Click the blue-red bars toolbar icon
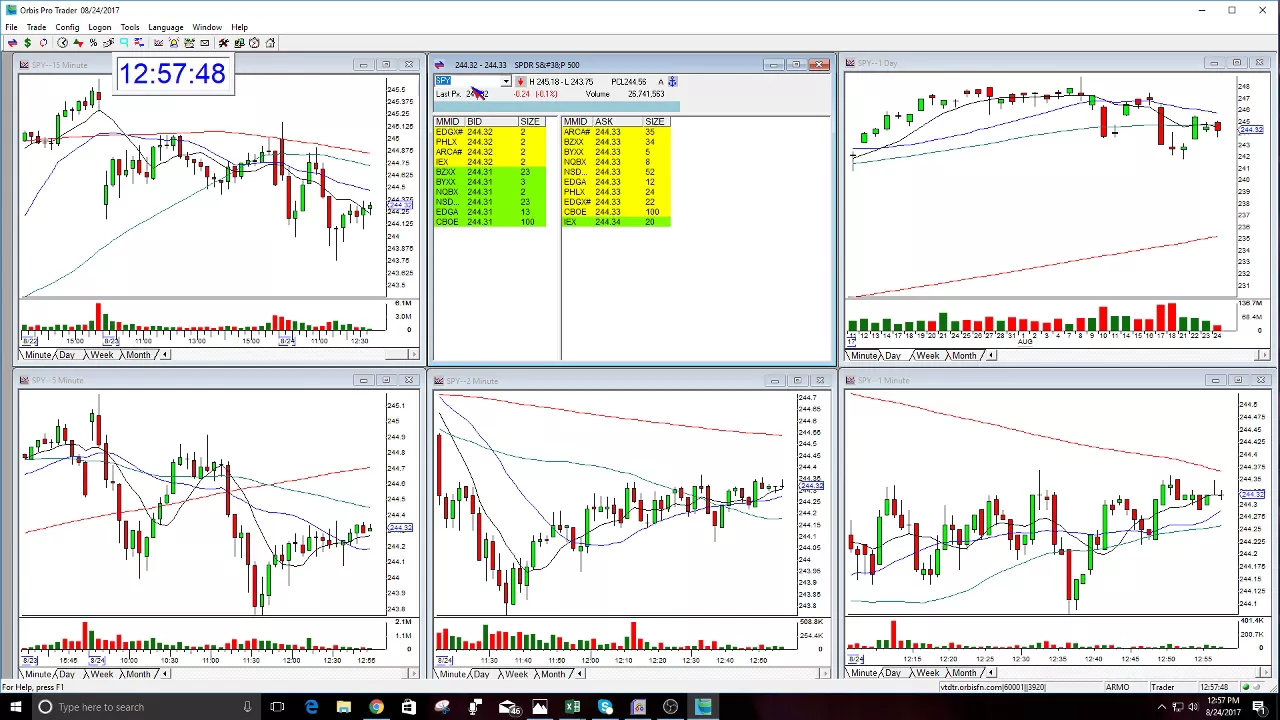1280x720 pixels. click(139, 43)
